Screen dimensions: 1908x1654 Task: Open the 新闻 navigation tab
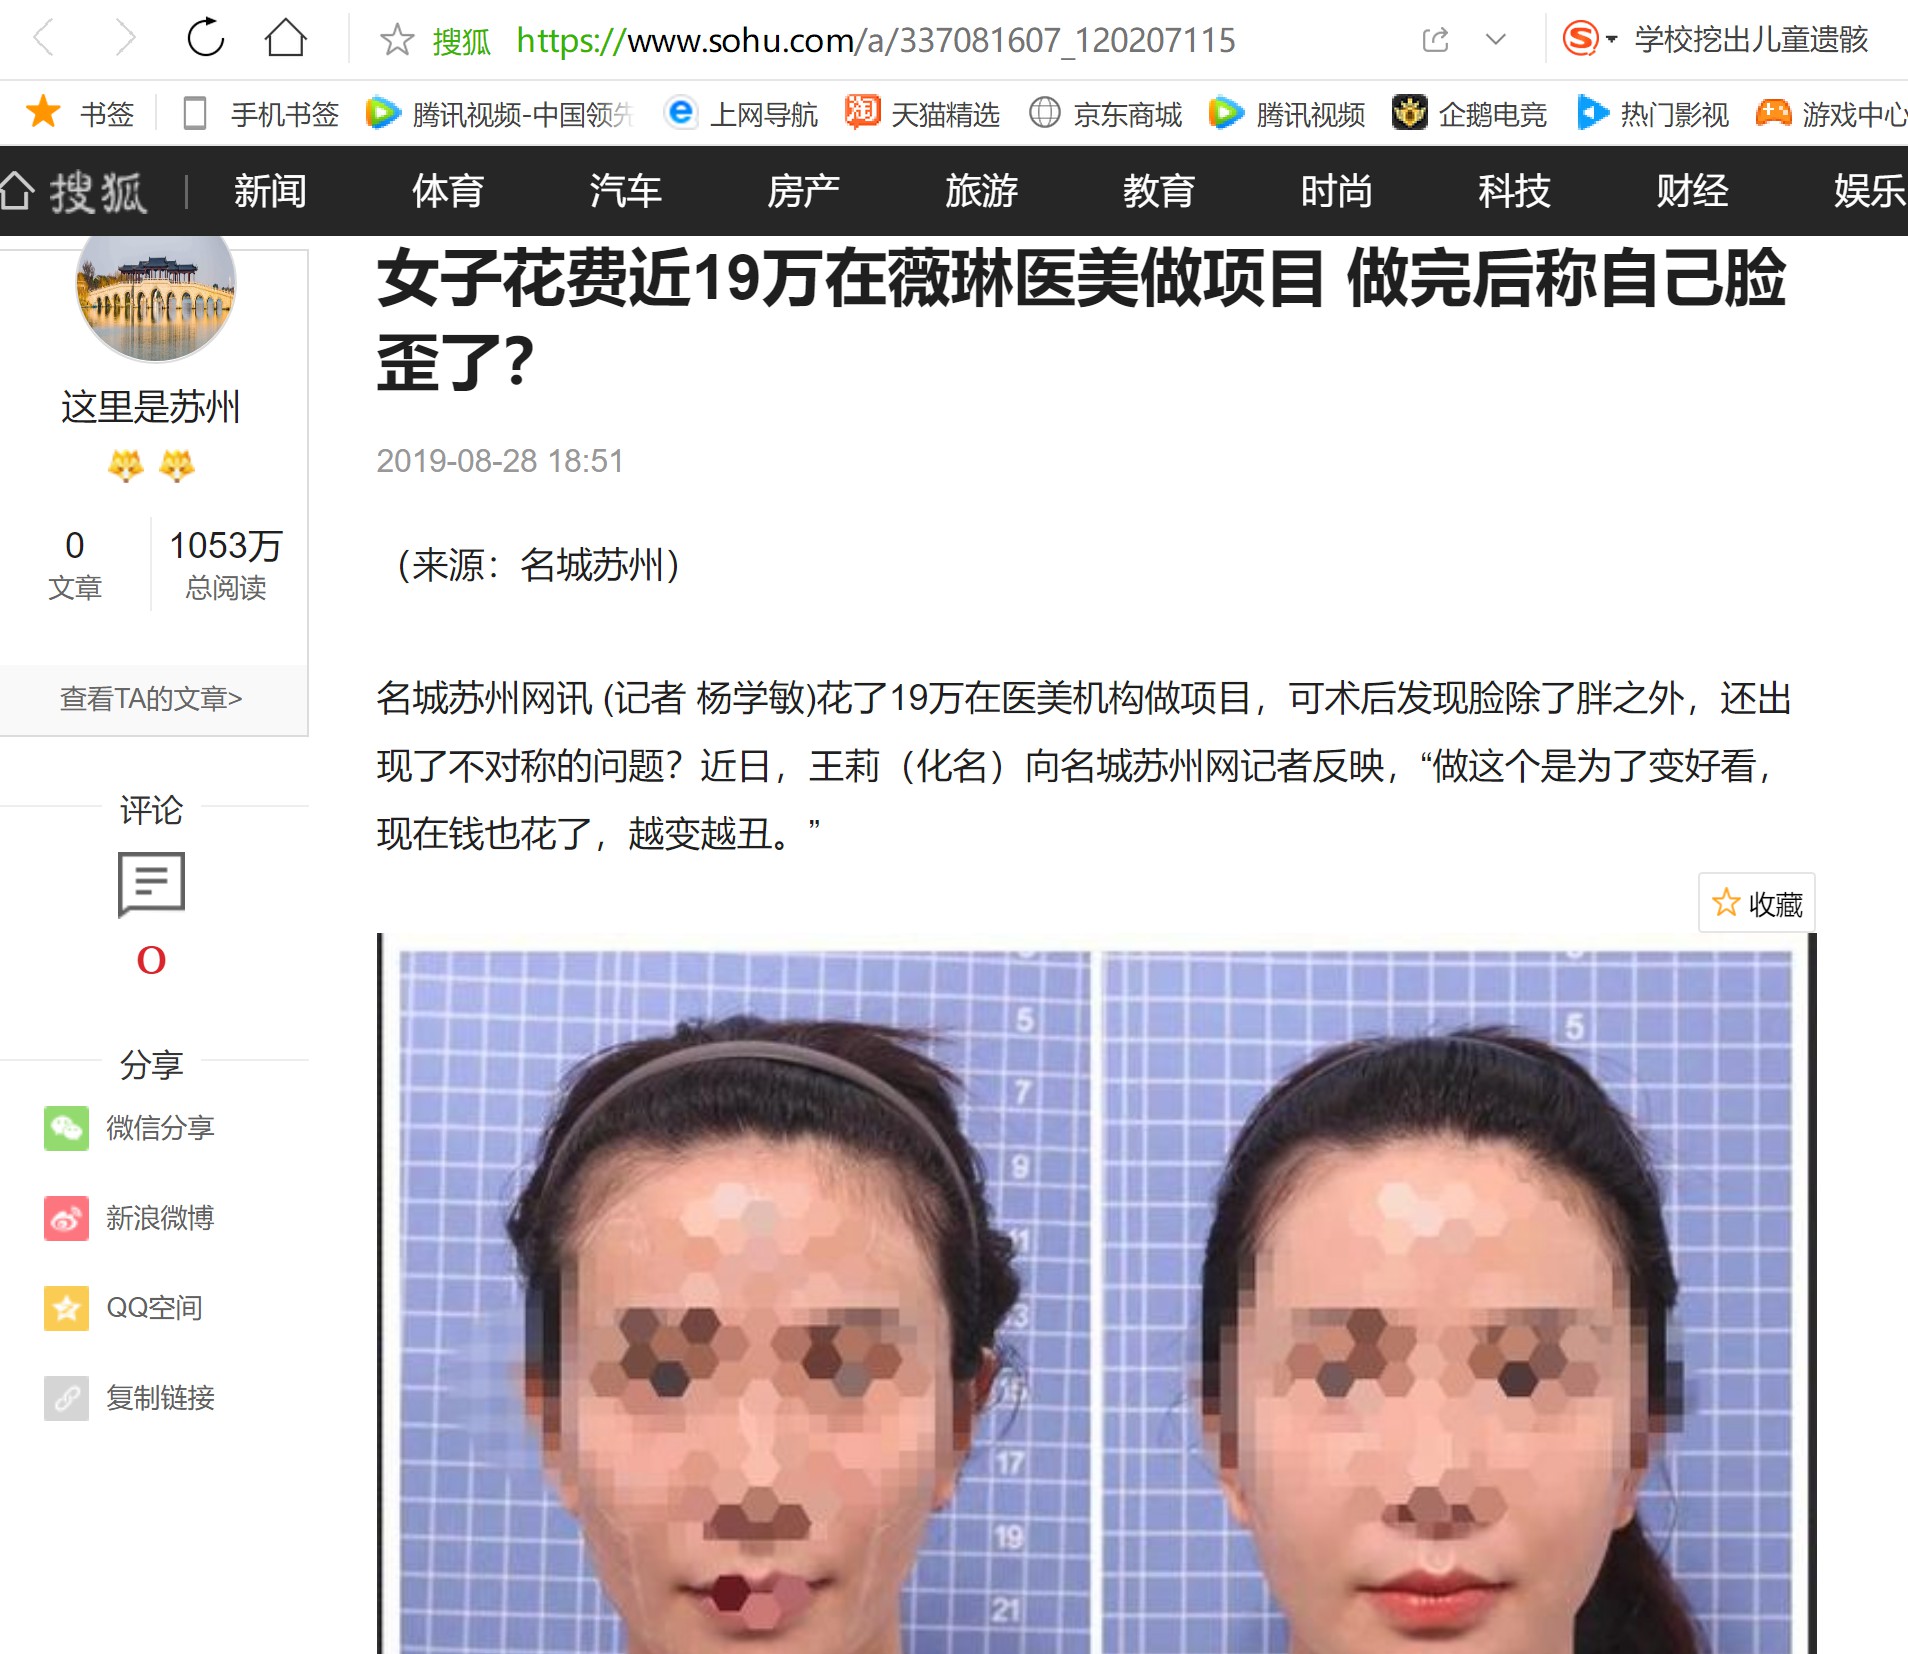click(270, 190)
